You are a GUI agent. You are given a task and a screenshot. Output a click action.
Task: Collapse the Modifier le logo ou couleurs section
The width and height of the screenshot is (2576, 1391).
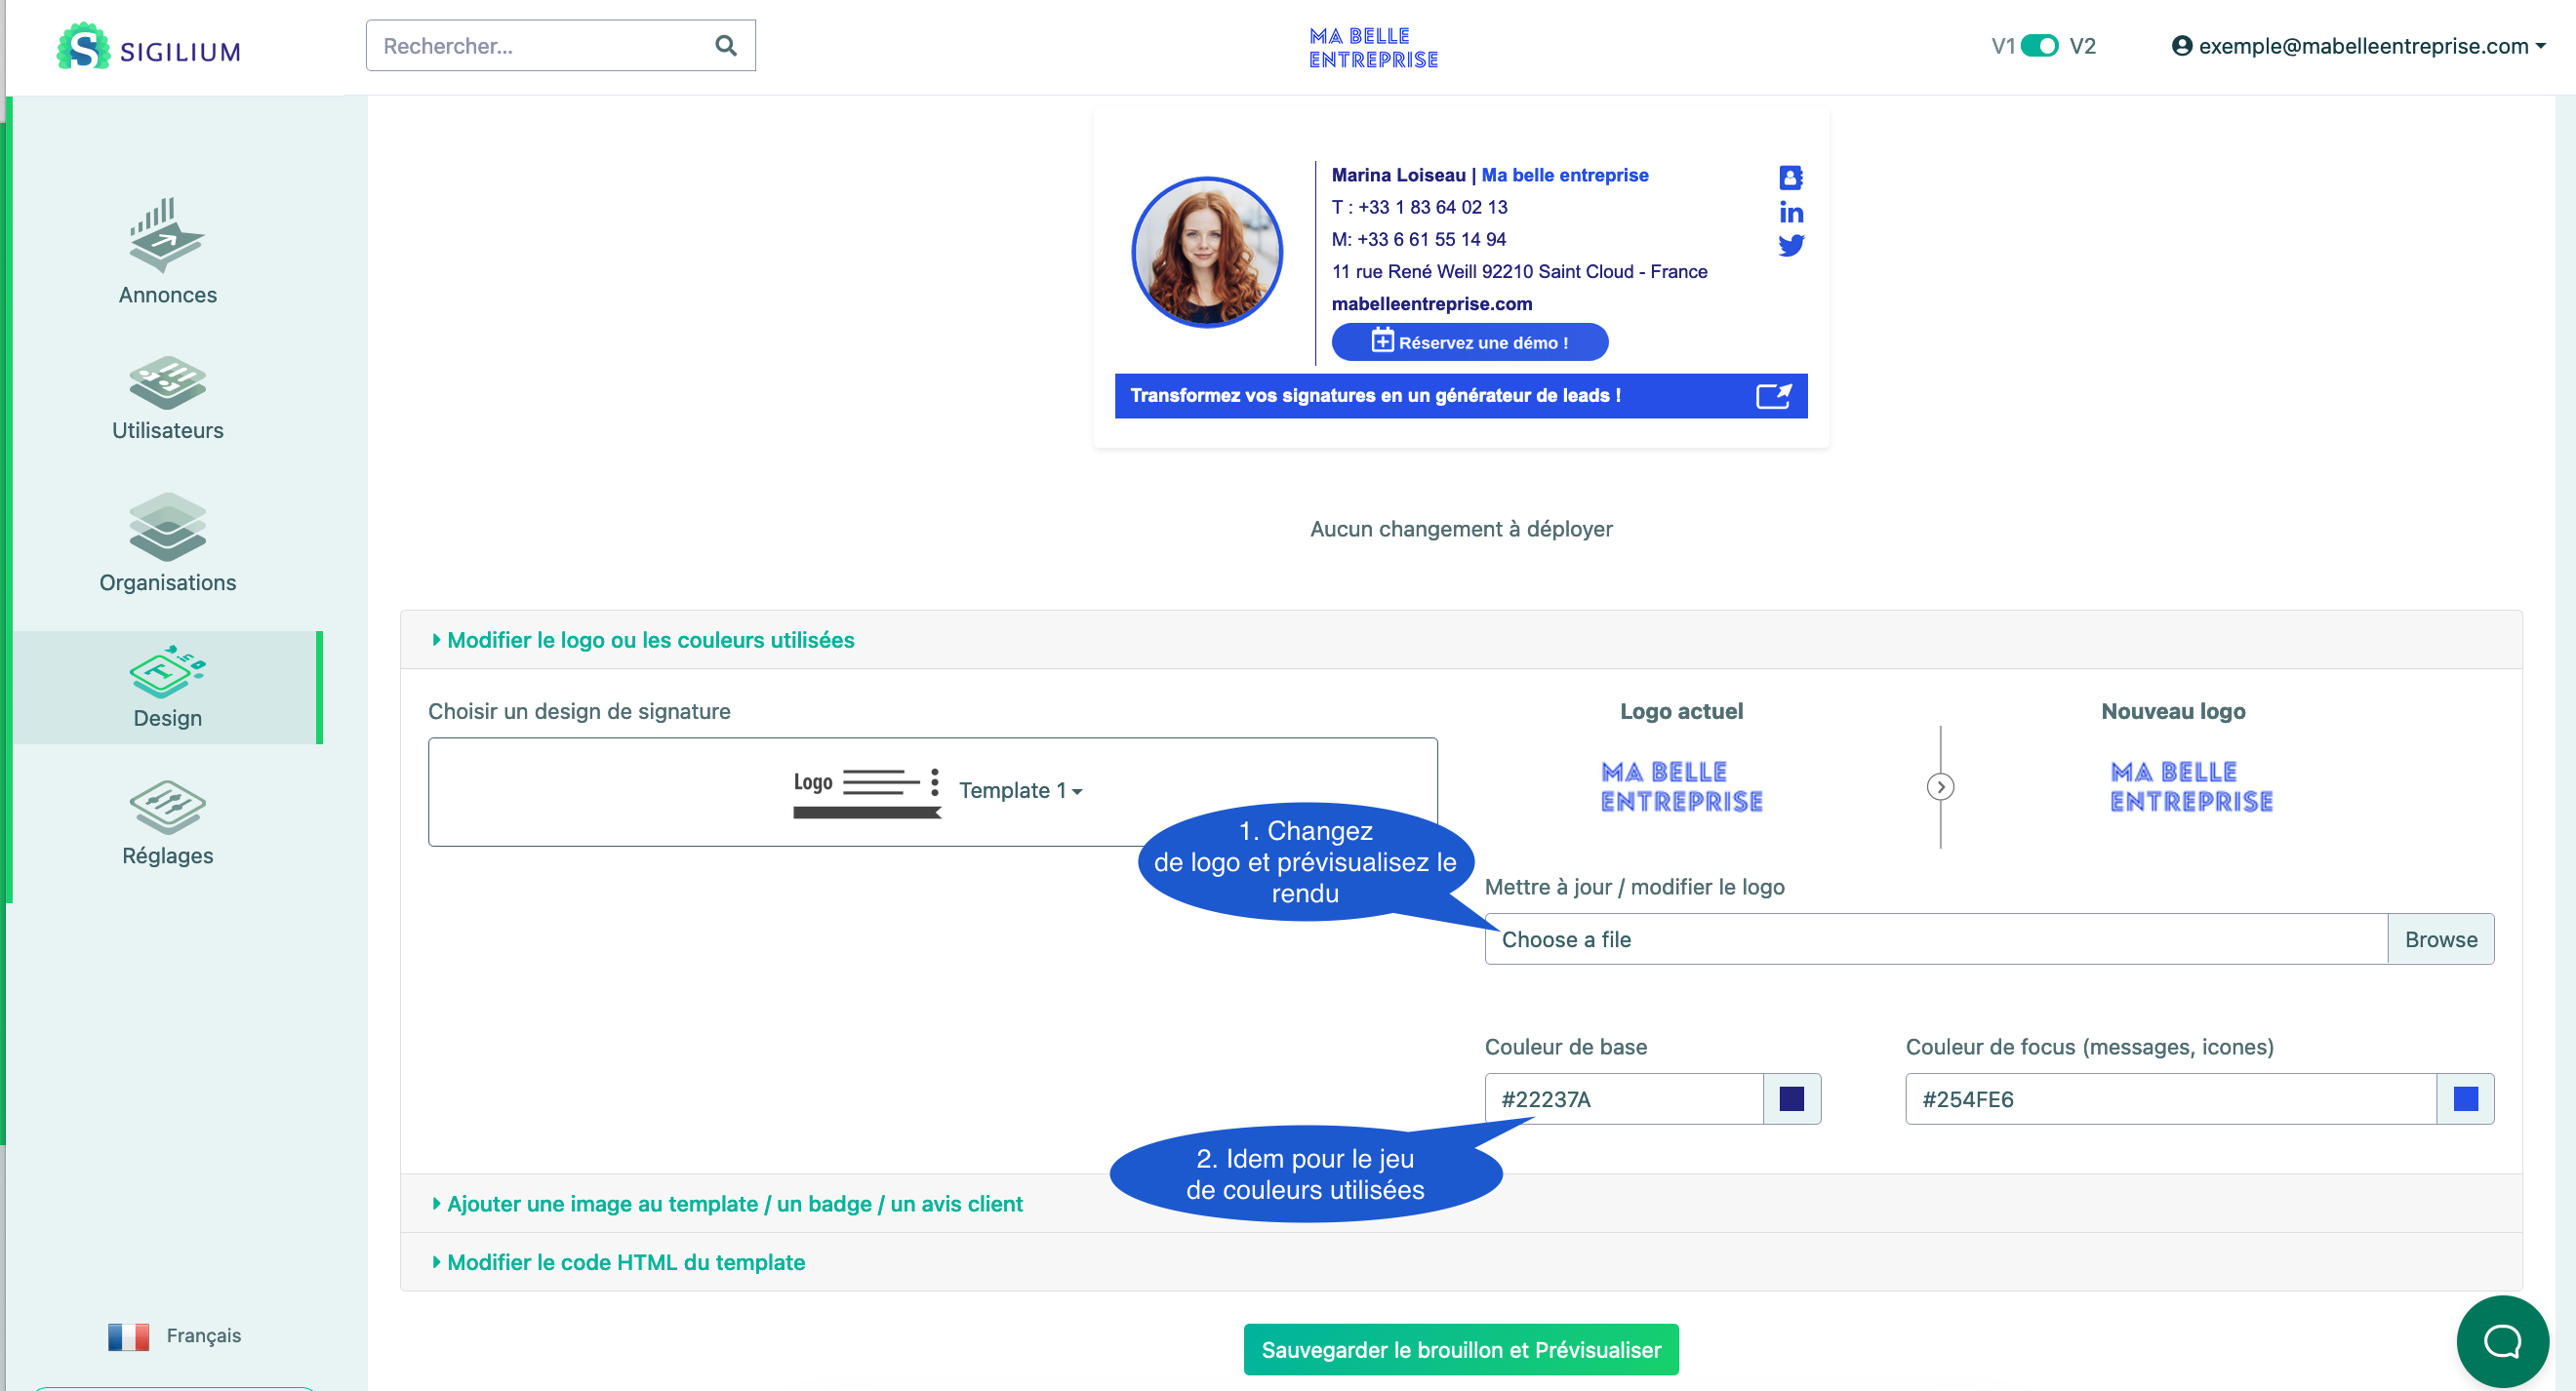[650, 640]
